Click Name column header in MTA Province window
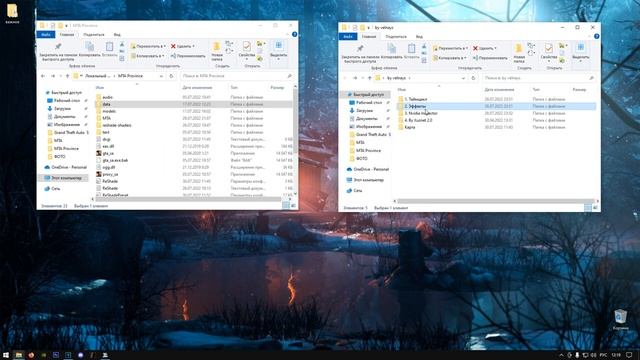This screenshot has width=640, height=360. click(100, 87)
